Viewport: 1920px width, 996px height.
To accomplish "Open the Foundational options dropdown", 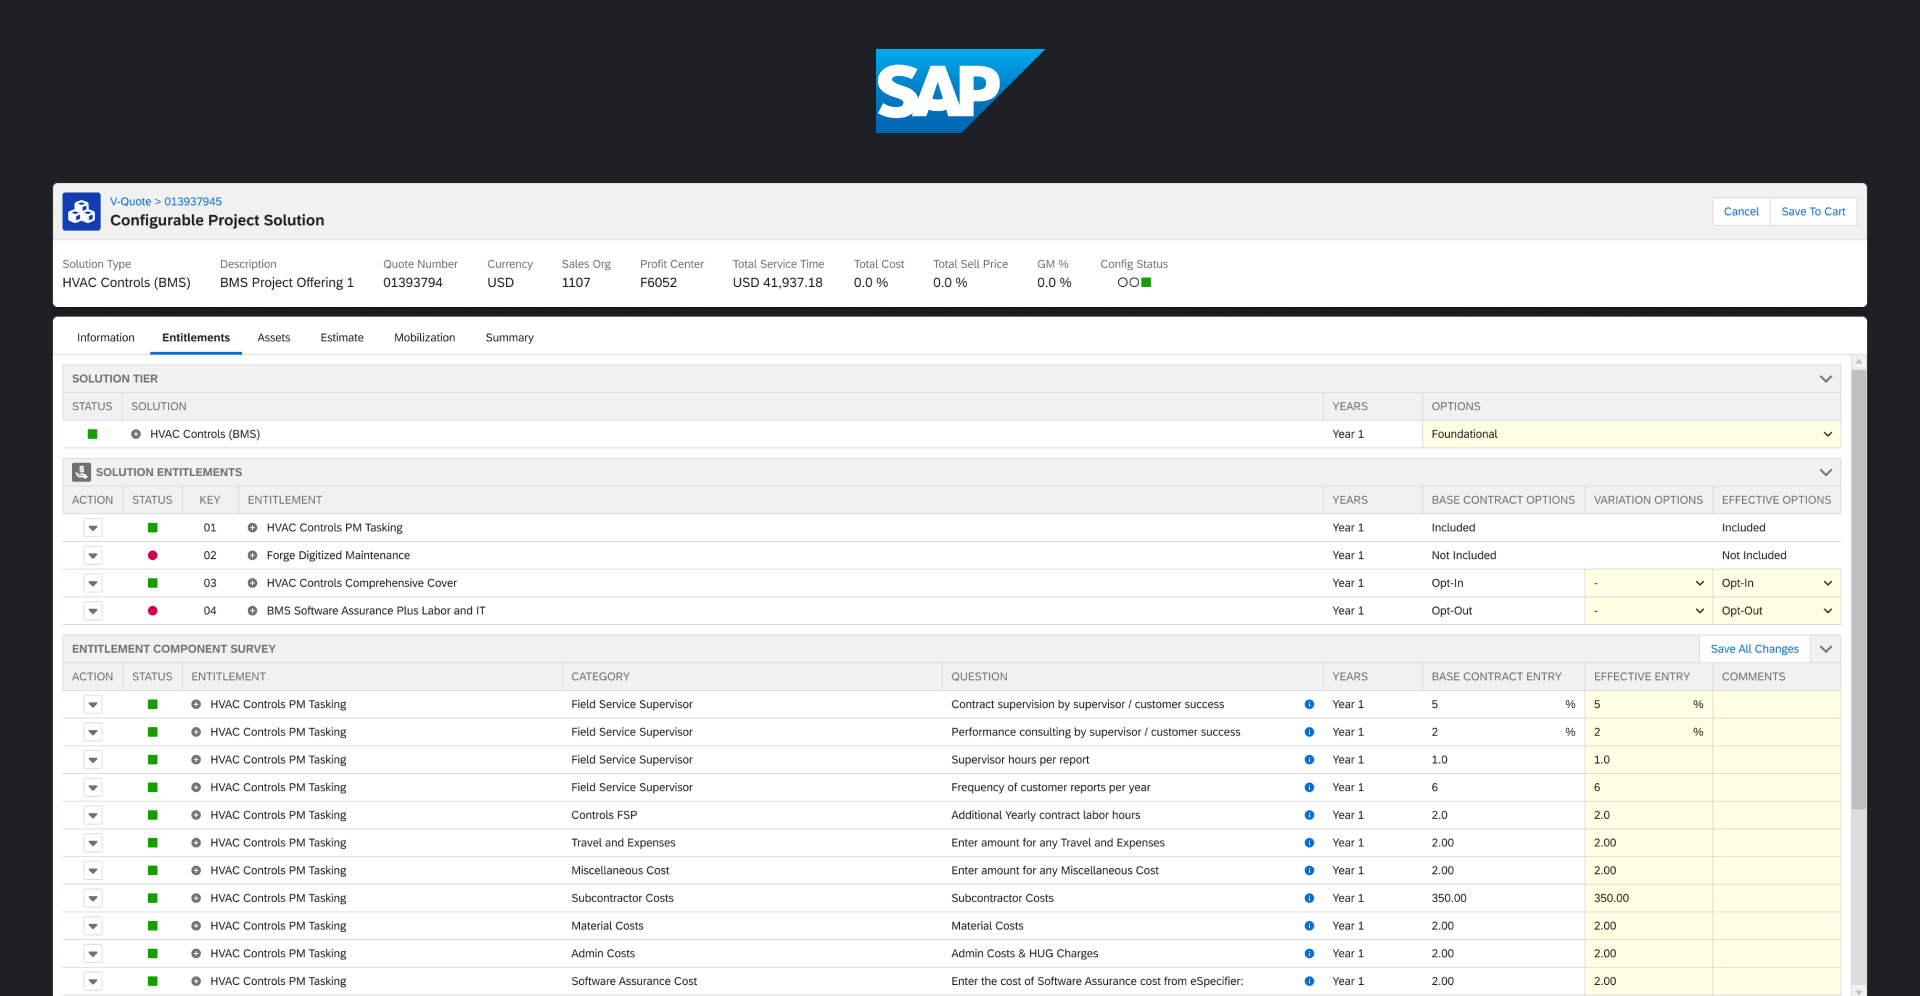I will 1631,434.
